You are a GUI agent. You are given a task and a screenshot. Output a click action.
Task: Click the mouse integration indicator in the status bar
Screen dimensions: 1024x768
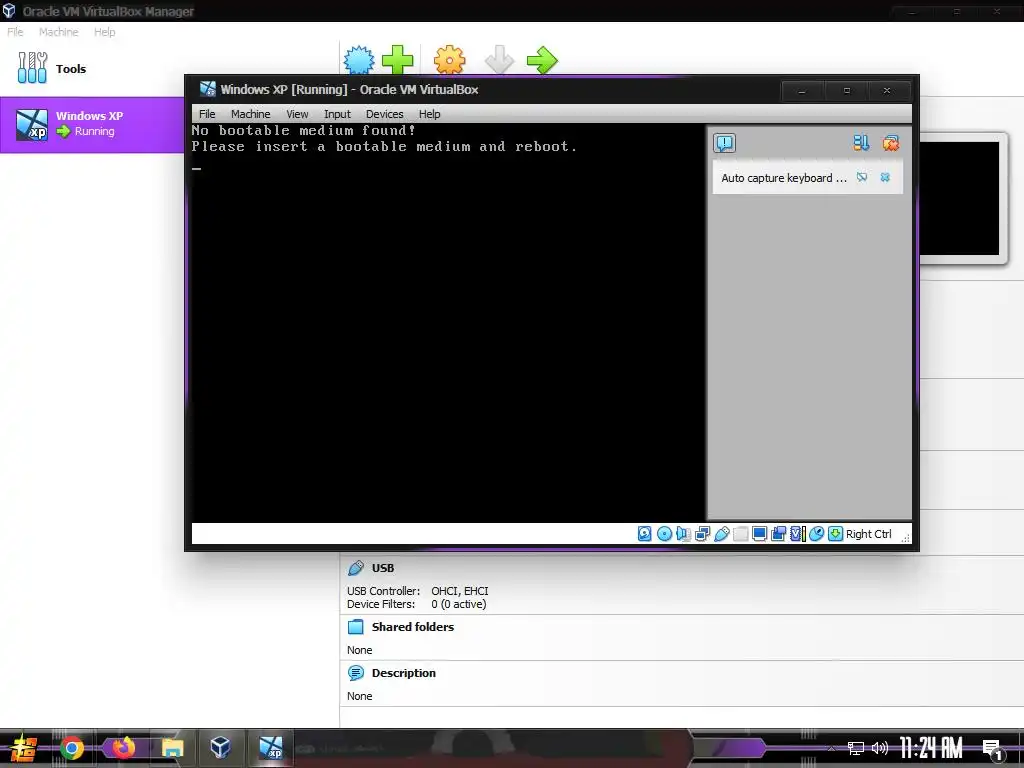pyautogui.click(x=816, y=534)
